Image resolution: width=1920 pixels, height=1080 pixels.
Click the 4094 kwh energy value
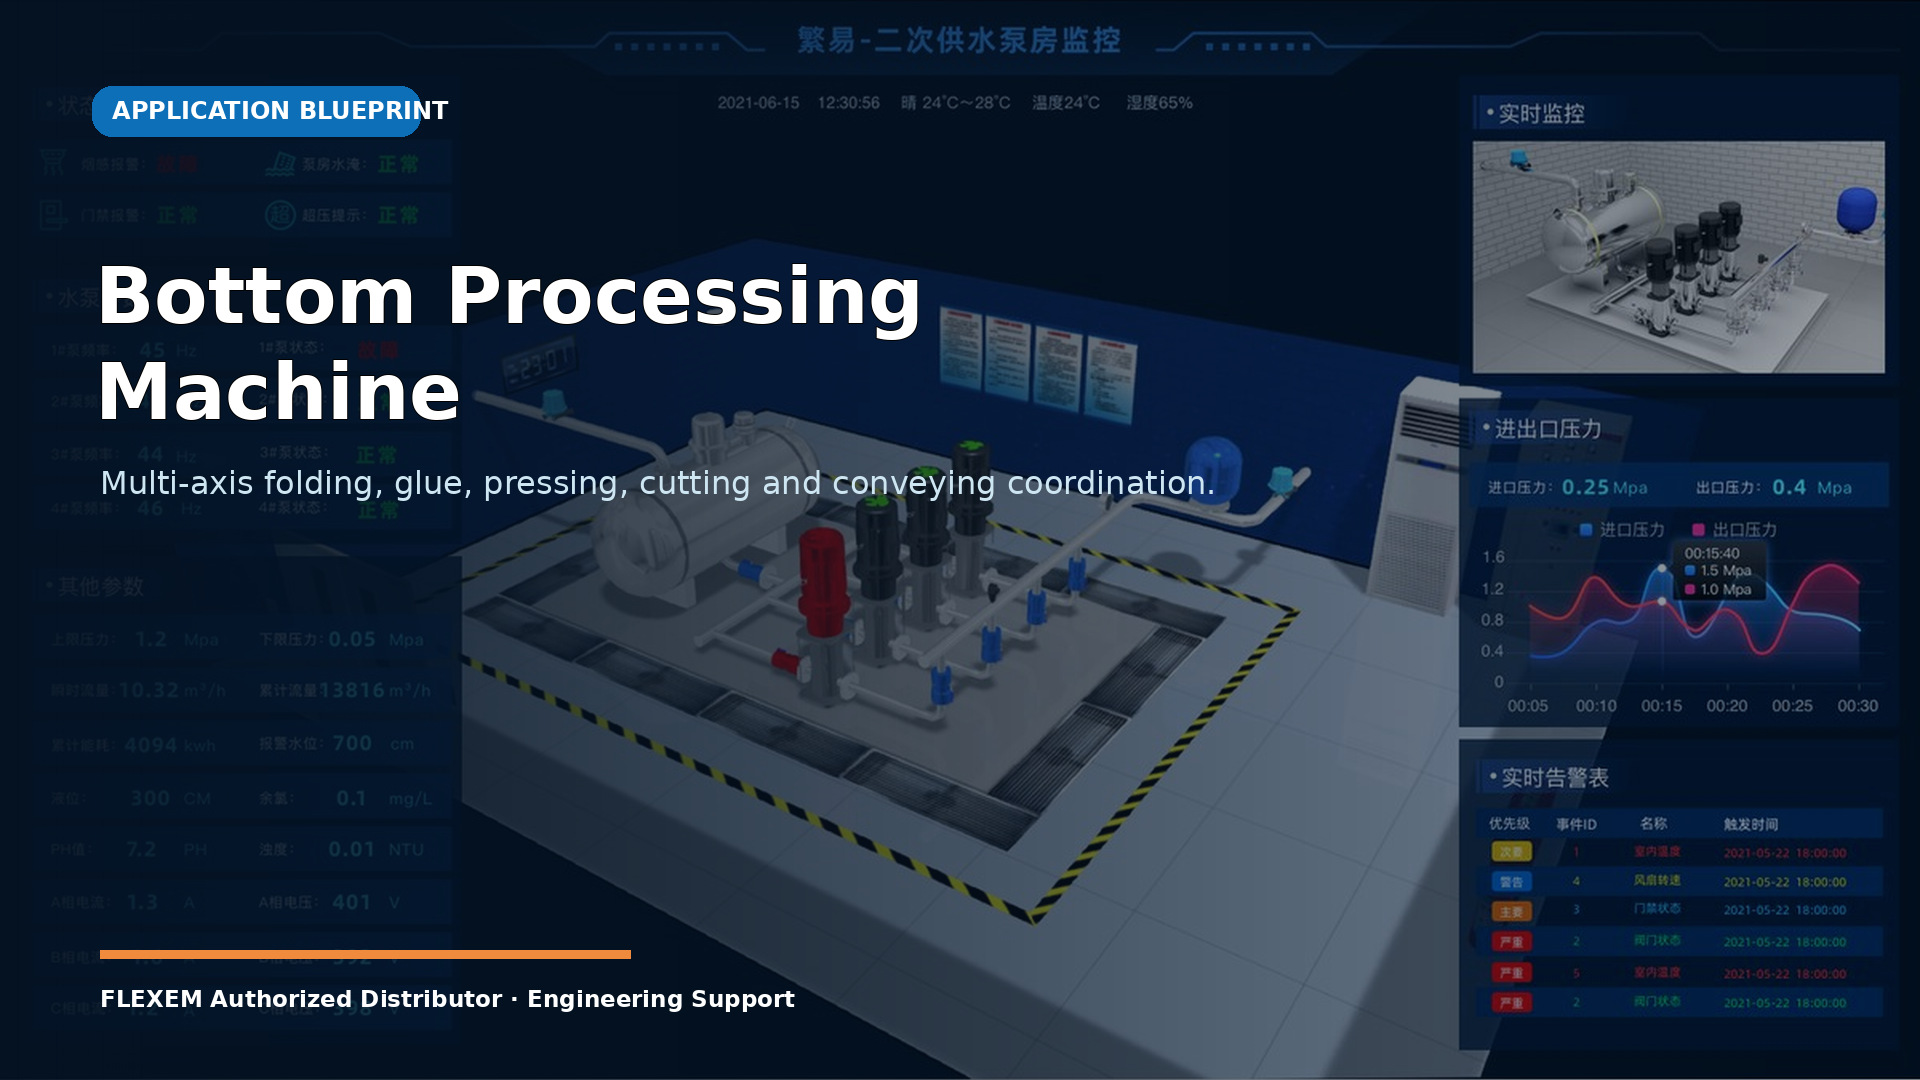169,746
